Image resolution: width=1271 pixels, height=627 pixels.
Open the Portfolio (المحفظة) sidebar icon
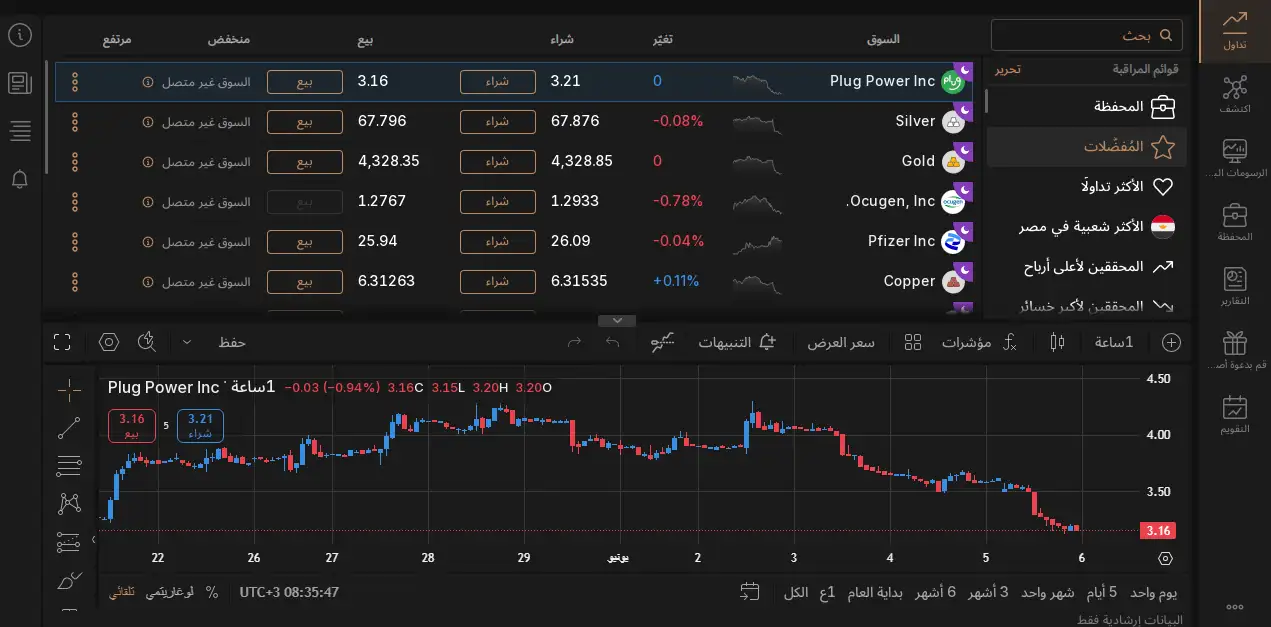(1235, 222)
